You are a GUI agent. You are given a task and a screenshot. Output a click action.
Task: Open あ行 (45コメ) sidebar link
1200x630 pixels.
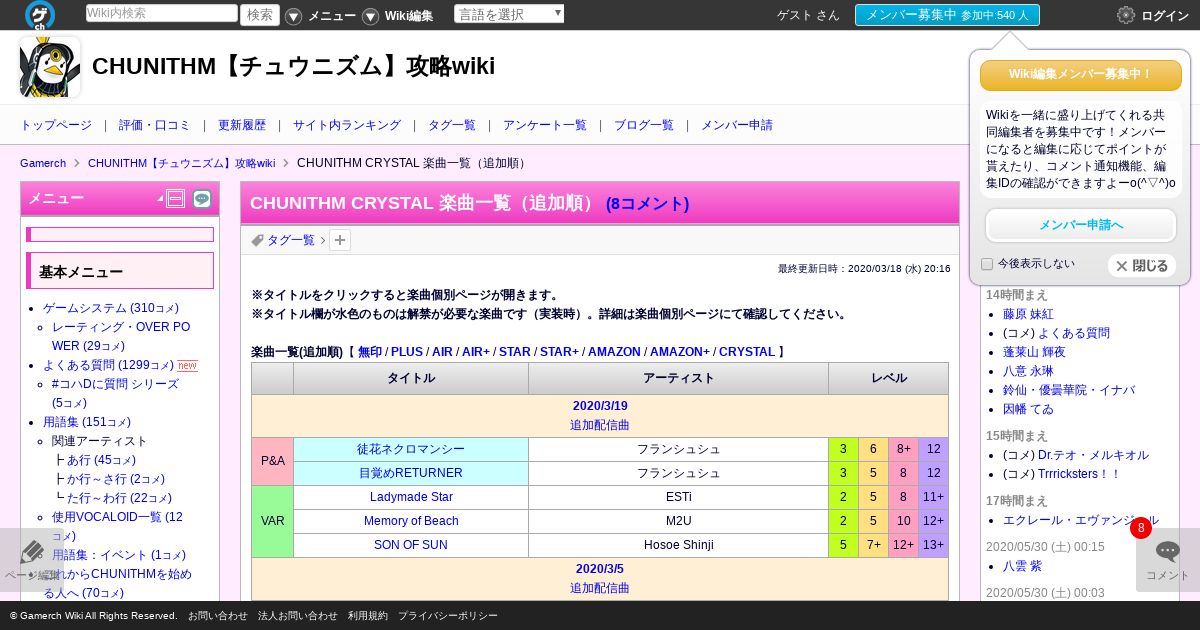tap(101, 460)
